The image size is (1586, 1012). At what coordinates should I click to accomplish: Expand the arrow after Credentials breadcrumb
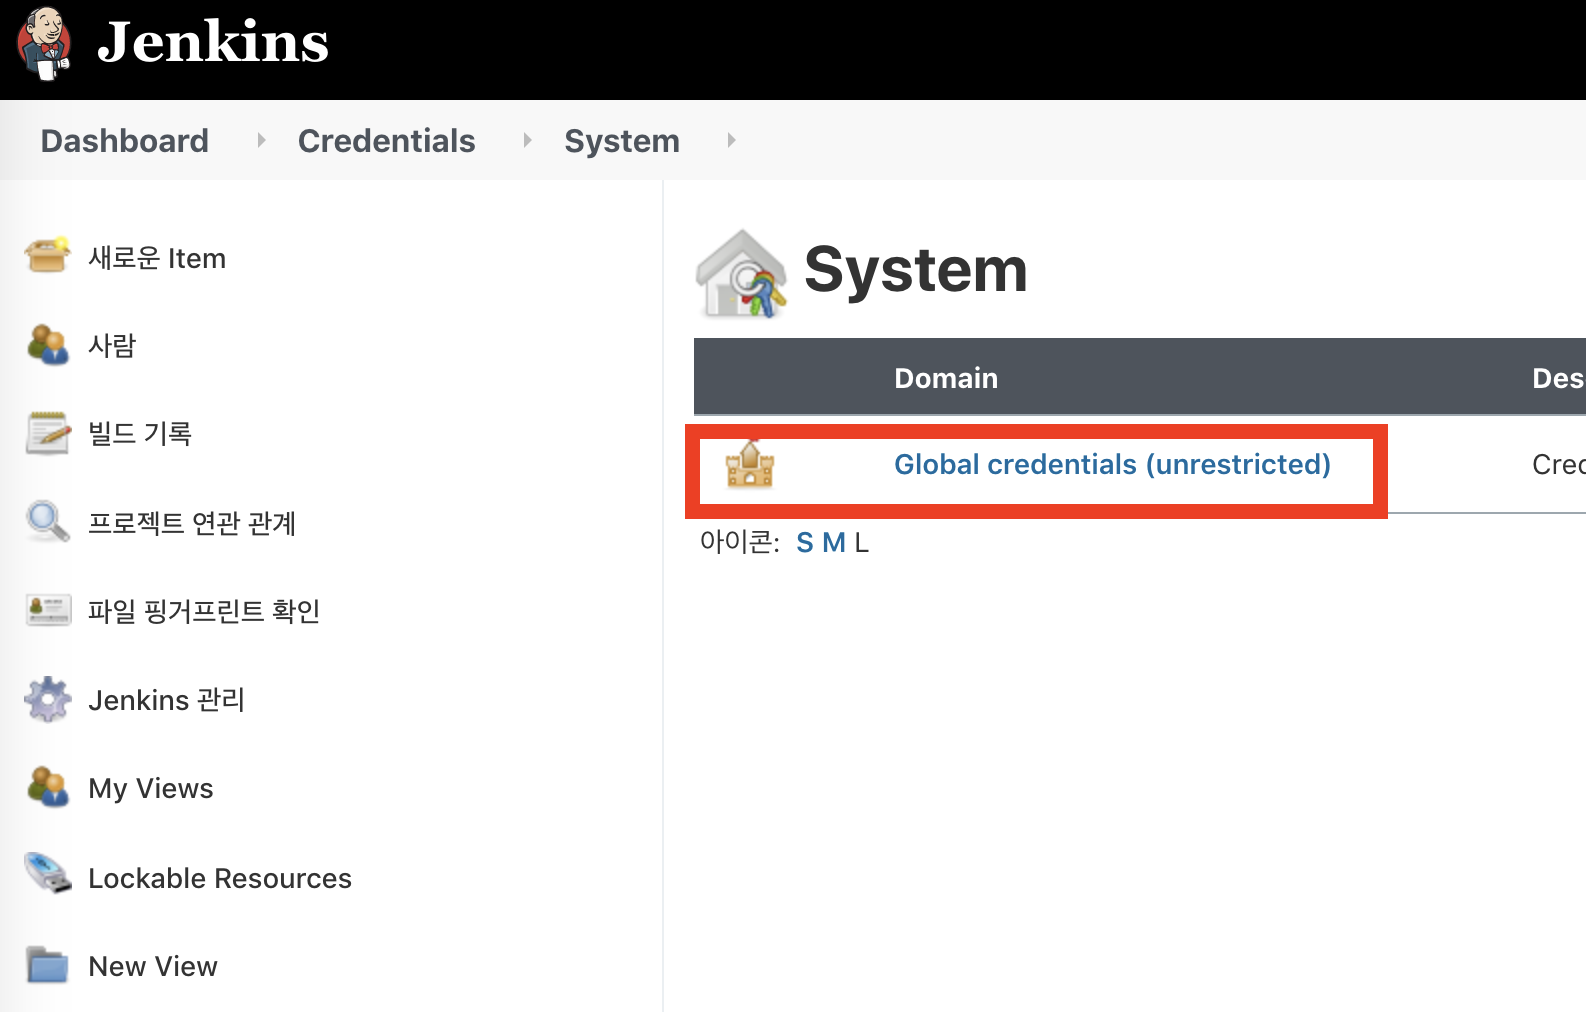527,140
